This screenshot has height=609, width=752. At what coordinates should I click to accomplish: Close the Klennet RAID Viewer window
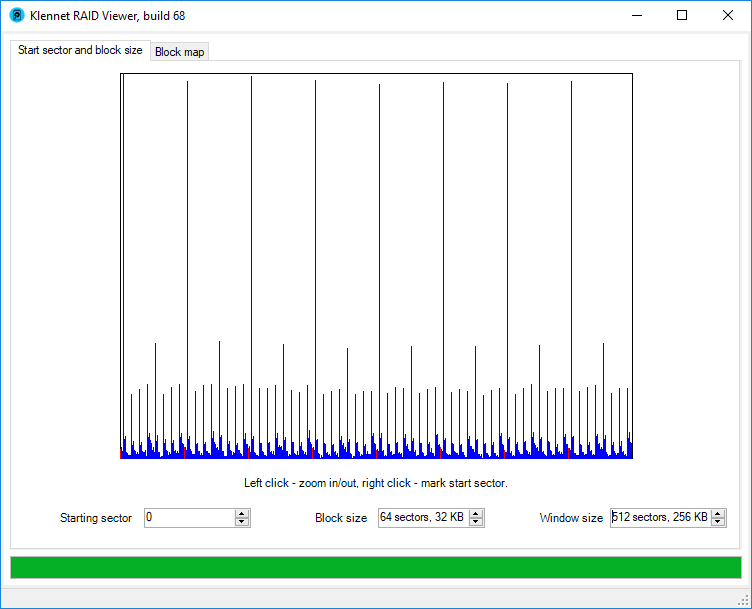728,15
